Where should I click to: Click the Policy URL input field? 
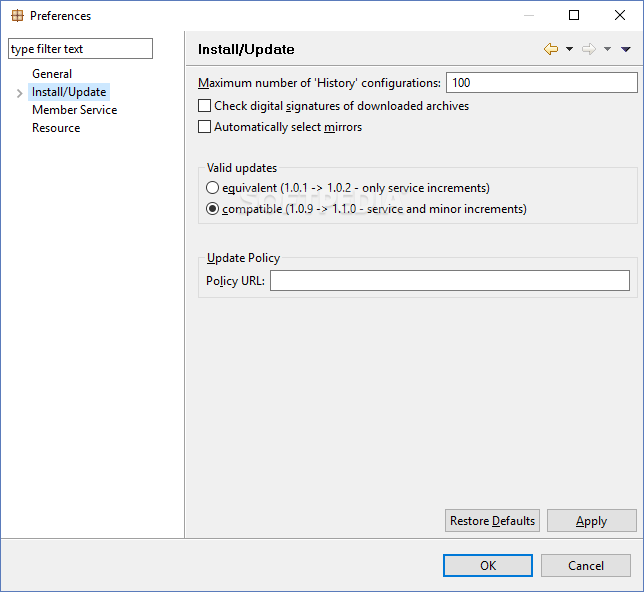point(450,281)
